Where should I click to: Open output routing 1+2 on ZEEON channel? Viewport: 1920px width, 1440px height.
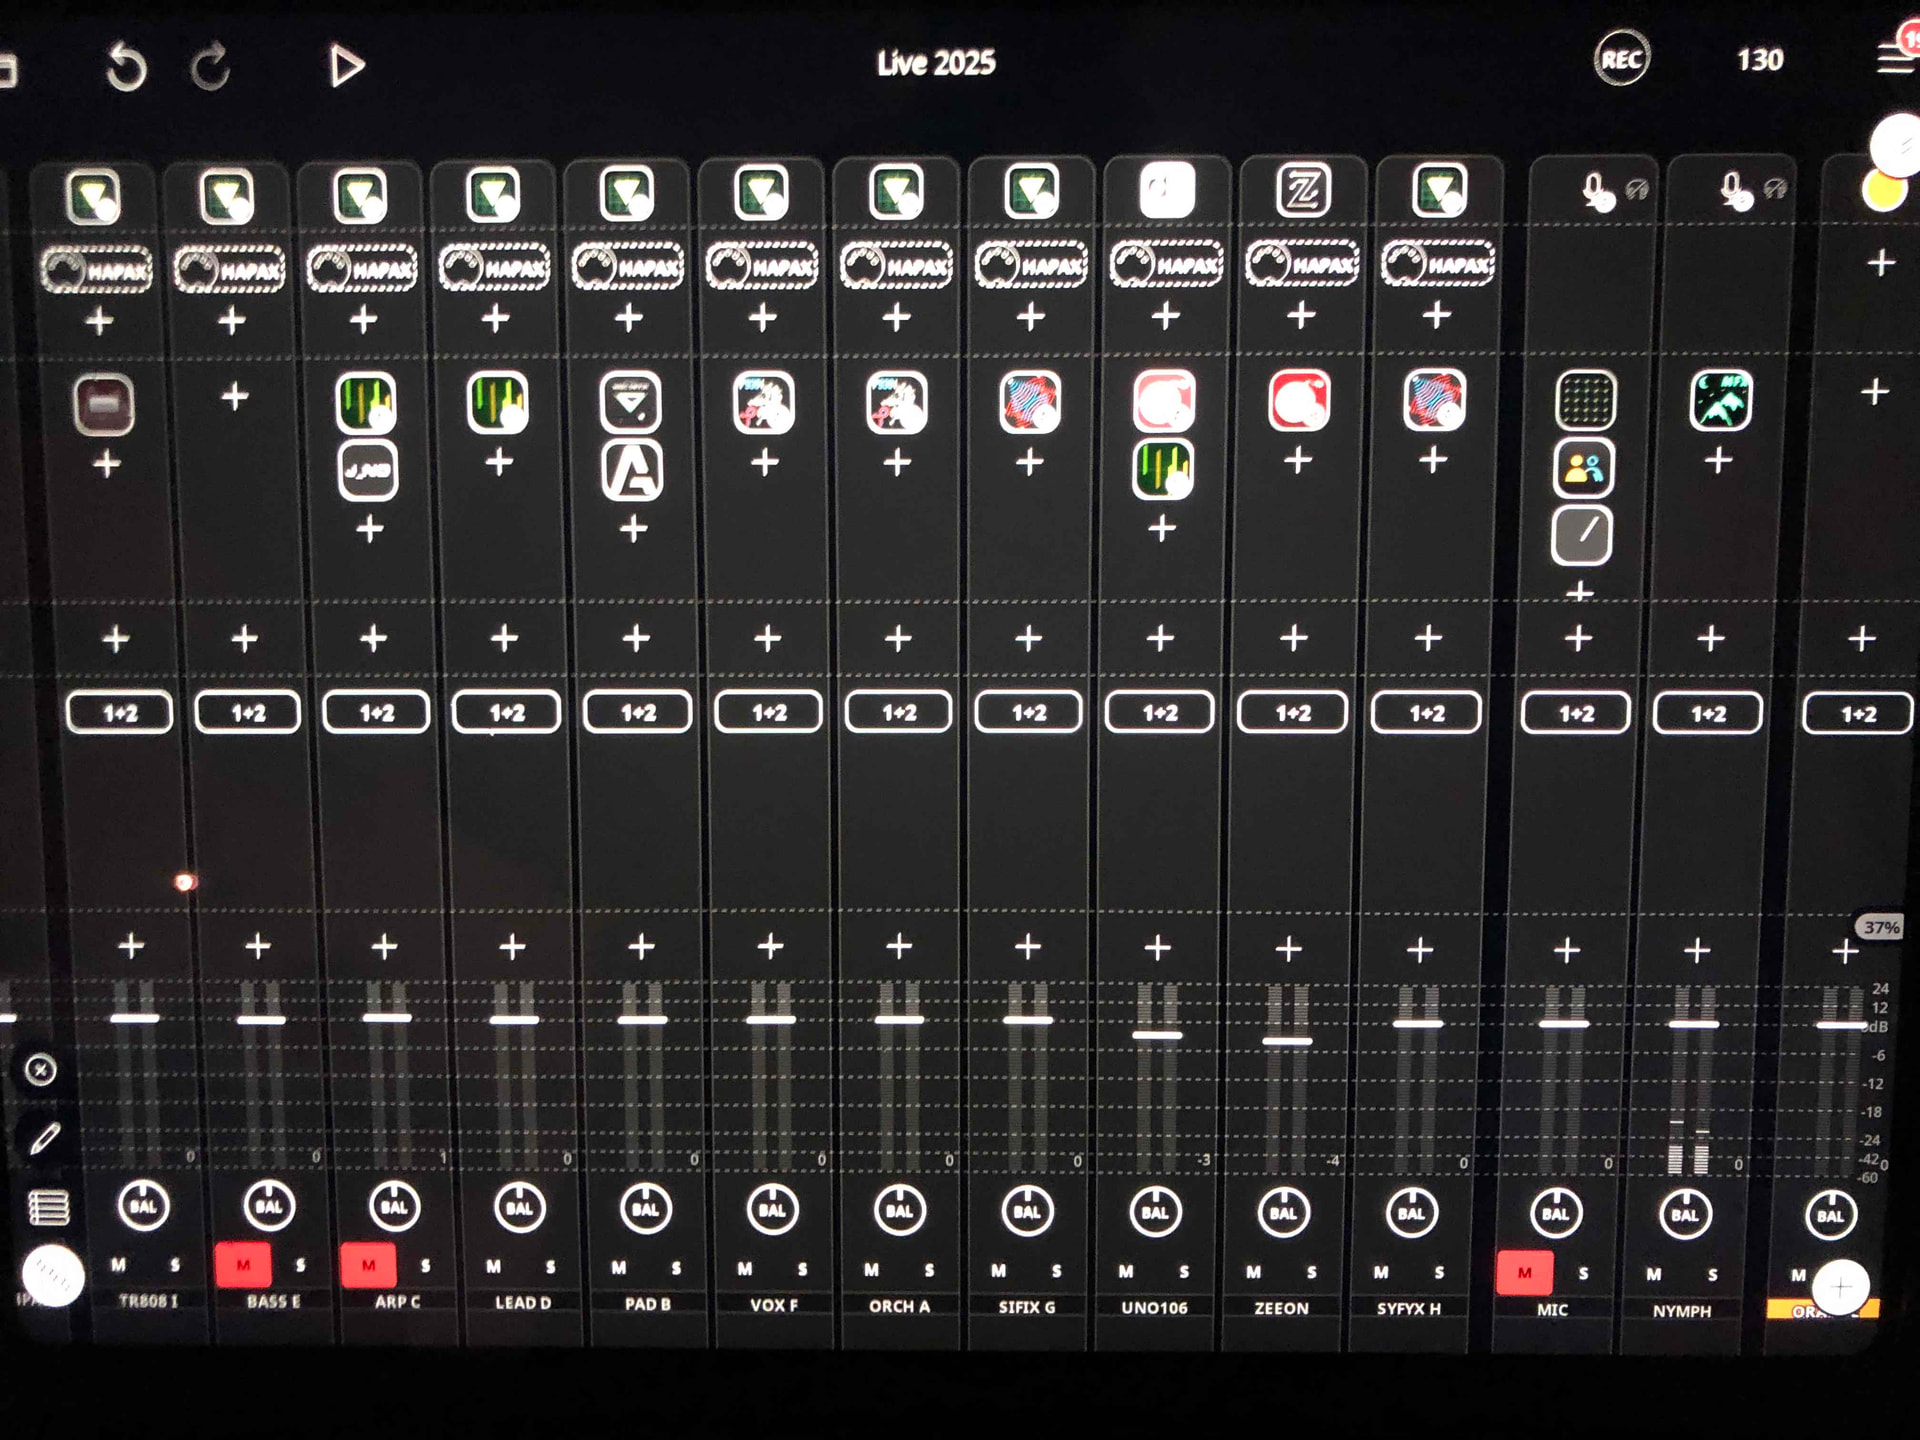1291,714
